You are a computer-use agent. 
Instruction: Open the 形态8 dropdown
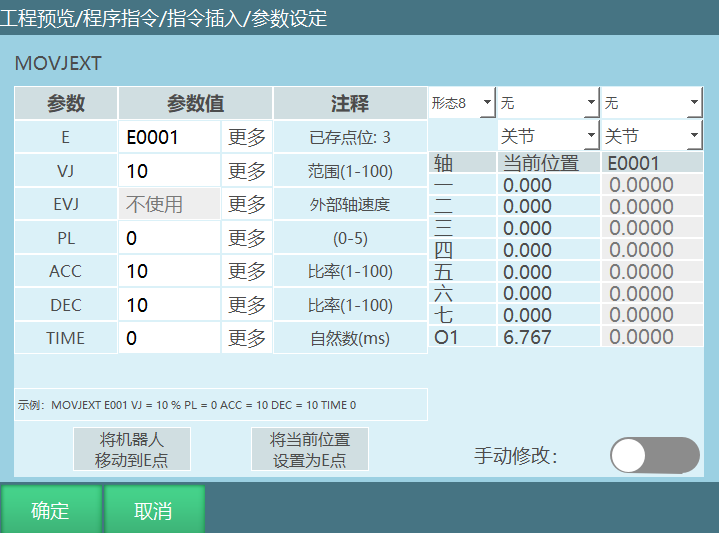click(x=461, y=103)
